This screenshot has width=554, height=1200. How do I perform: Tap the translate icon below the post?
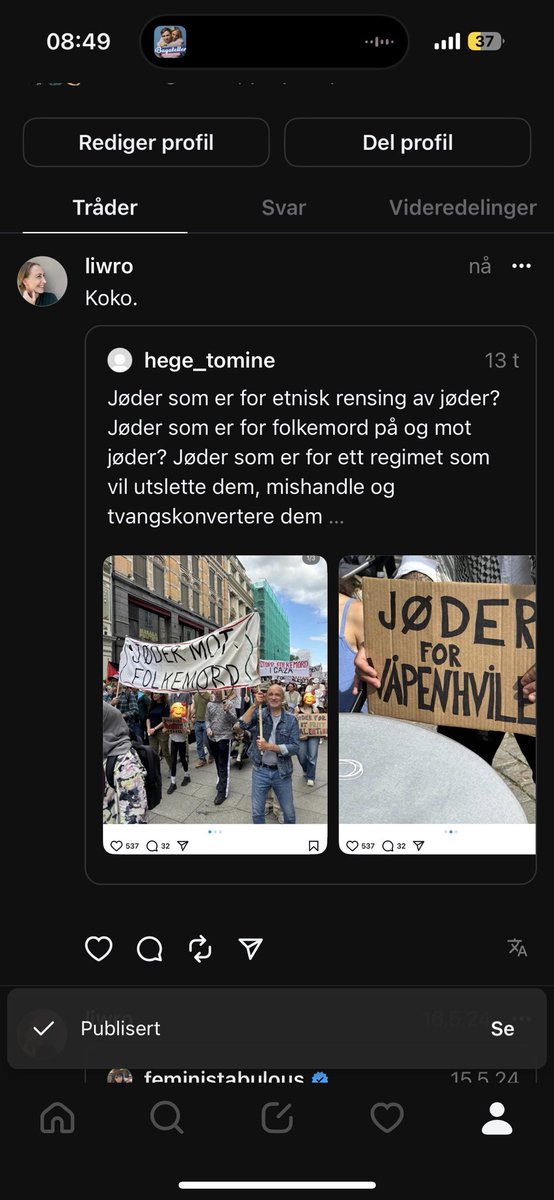click(x=517, y=947)
